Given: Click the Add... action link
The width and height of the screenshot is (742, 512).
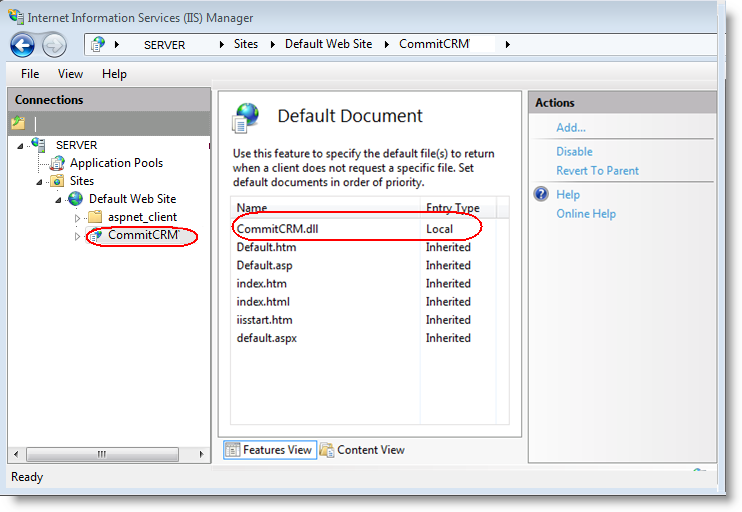Looking at the screenshot, I should click(571, 128).
